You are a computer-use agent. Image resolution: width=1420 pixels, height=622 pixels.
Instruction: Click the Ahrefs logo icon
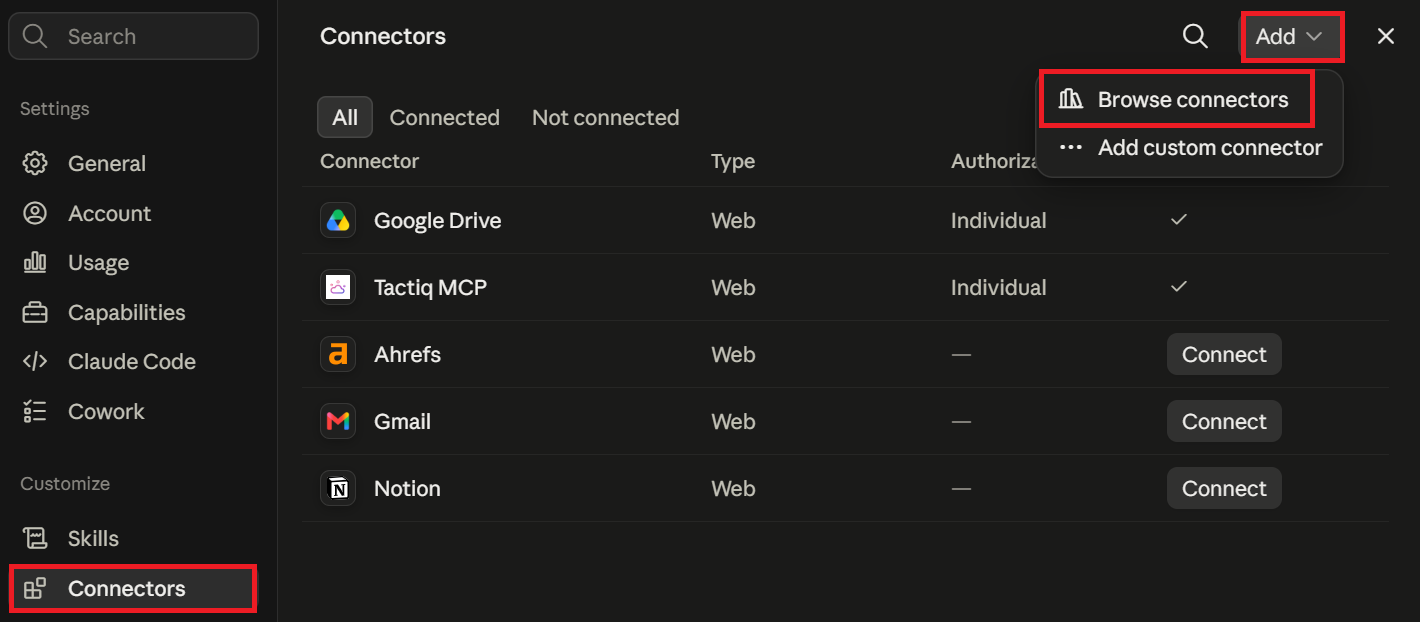tap(338, 354)
